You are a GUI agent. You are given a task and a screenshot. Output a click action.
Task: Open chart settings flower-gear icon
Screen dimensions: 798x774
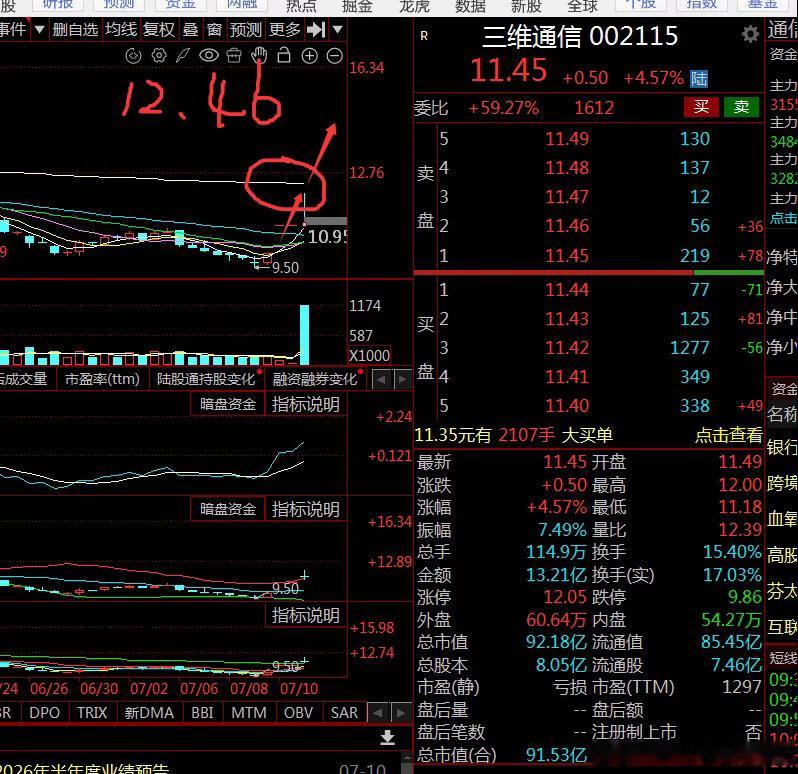(x=159, y=55)
